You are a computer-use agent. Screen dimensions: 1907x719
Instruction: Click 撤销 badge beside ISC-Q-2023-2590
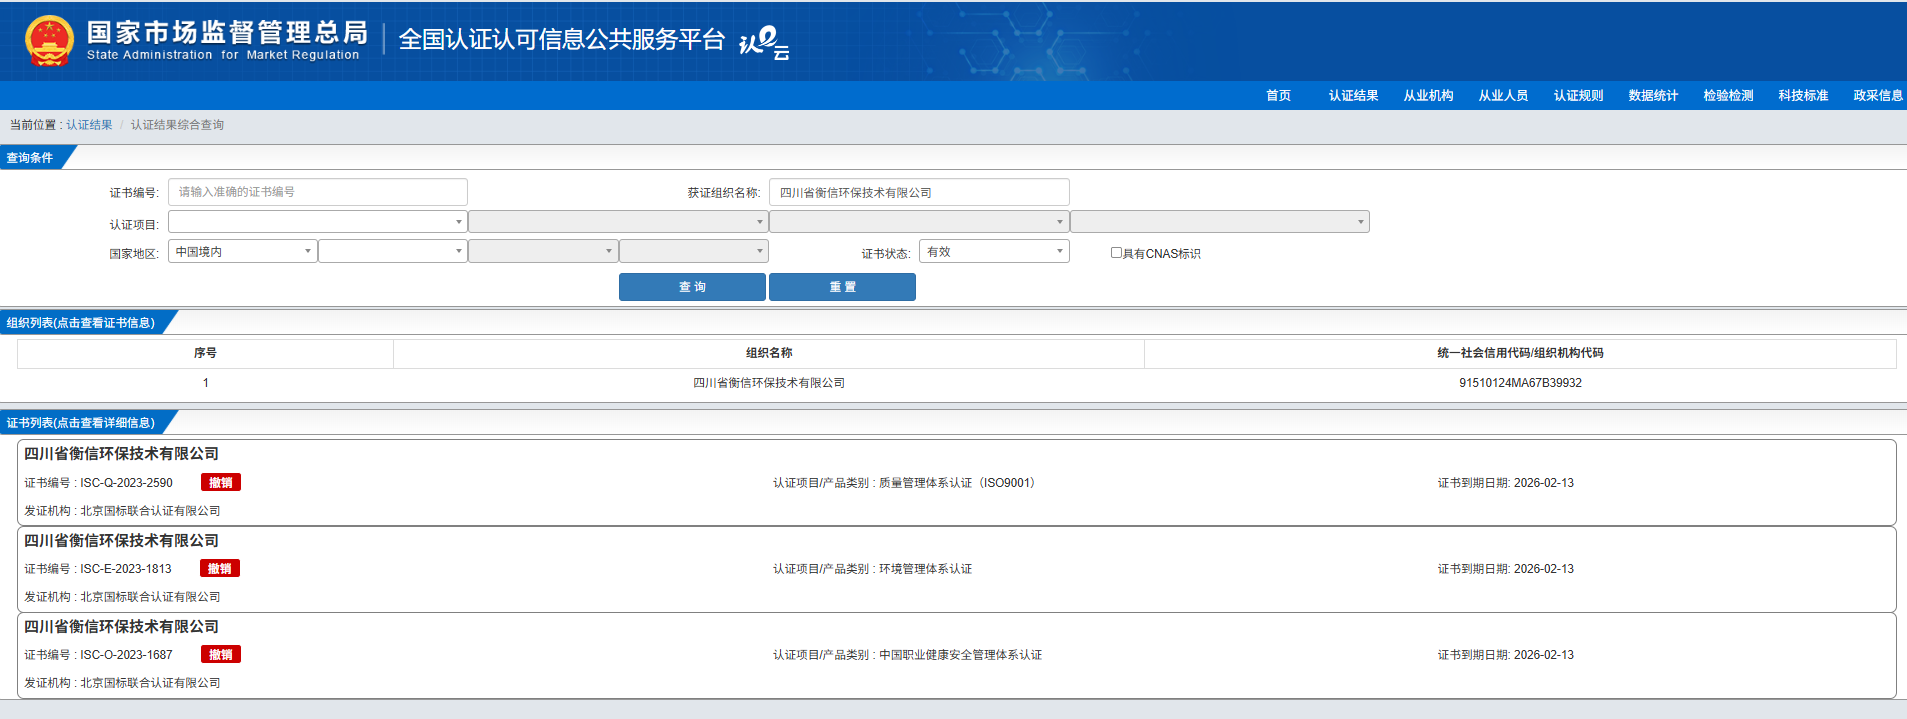click(x=221, y=482)
